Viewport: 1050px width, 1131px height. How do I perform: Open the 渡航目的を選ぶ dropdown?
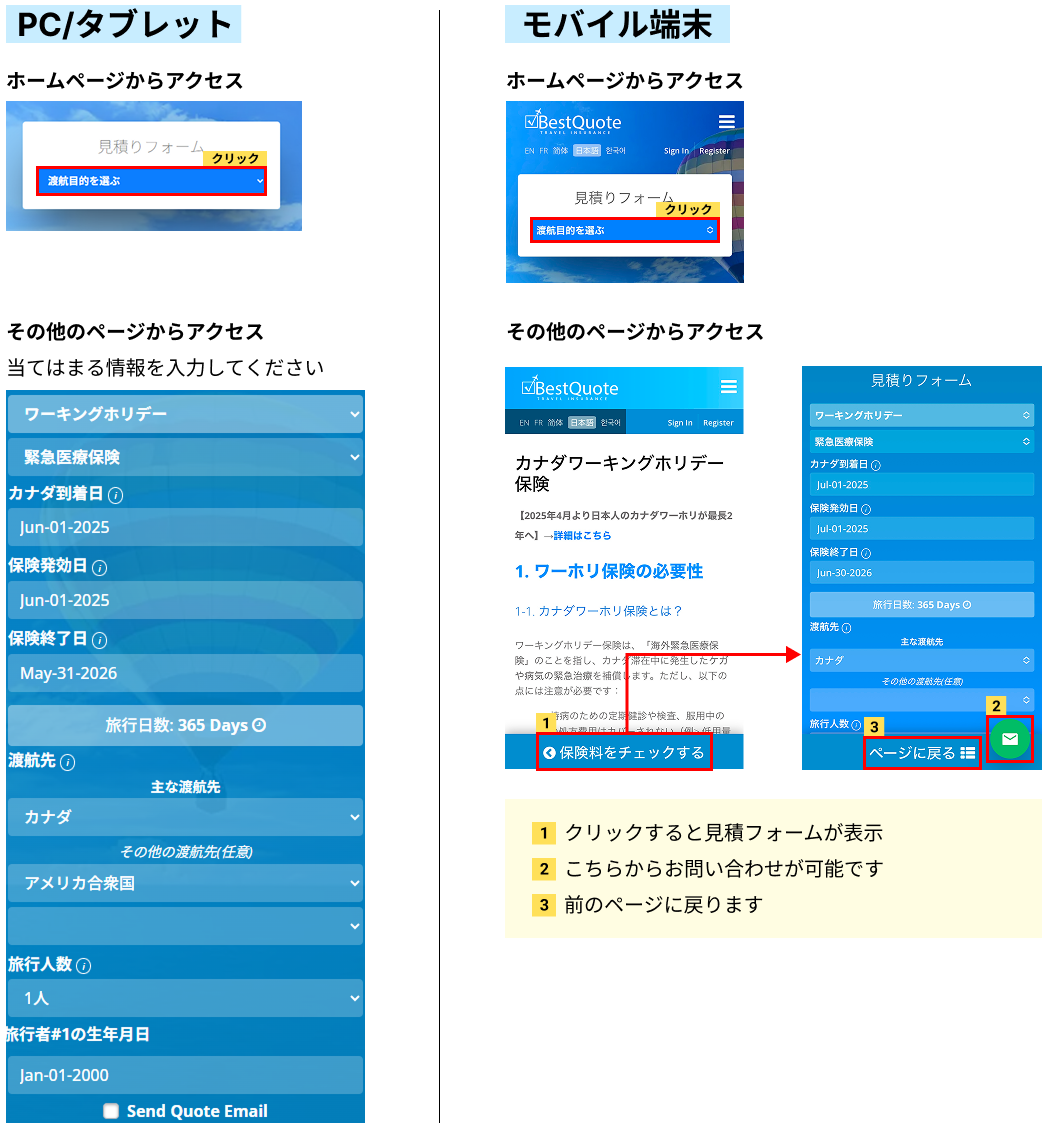click(x=150, y=181)
